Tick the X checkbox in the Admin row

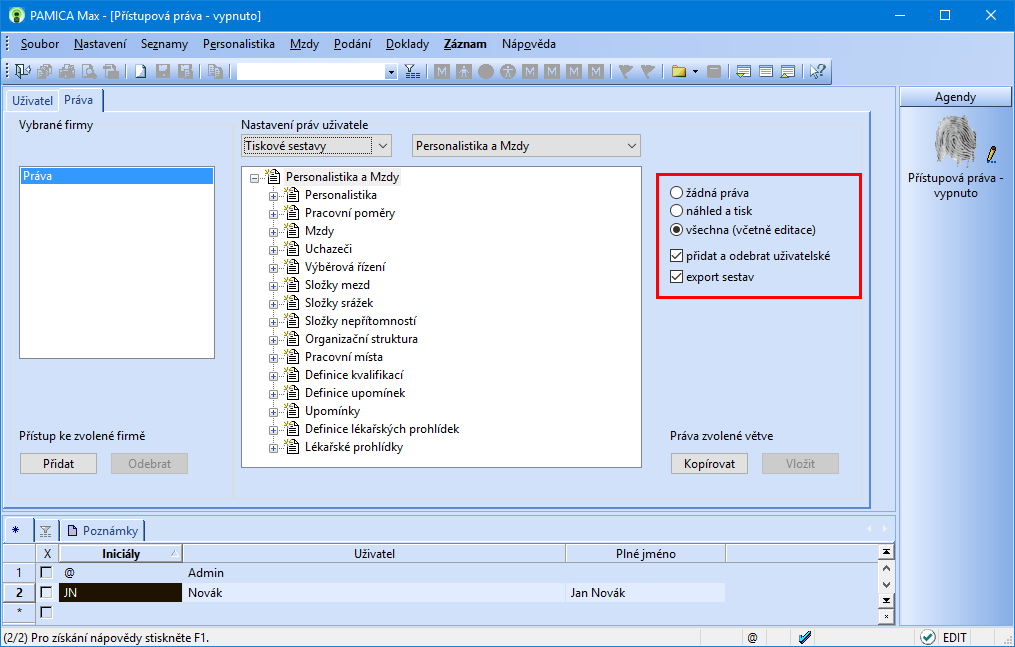46,573
